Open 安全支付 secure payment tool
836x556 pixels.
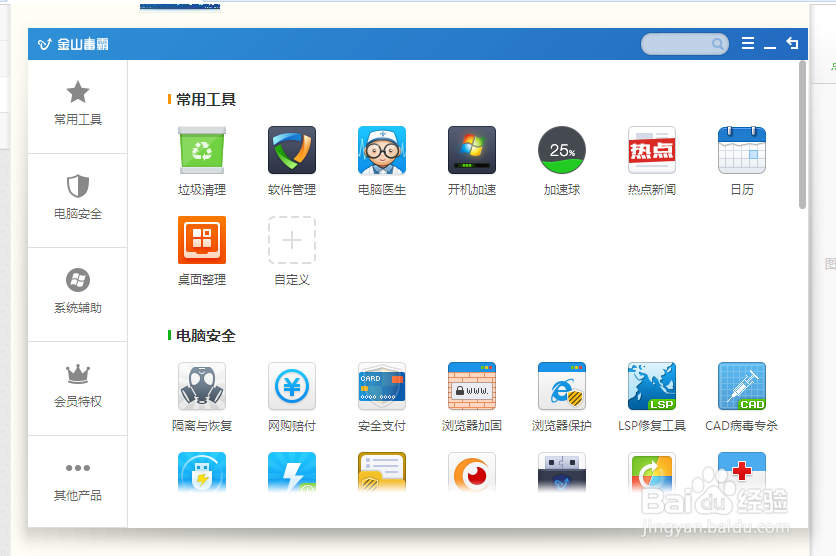pyautogui.click(x=382, y=396)
